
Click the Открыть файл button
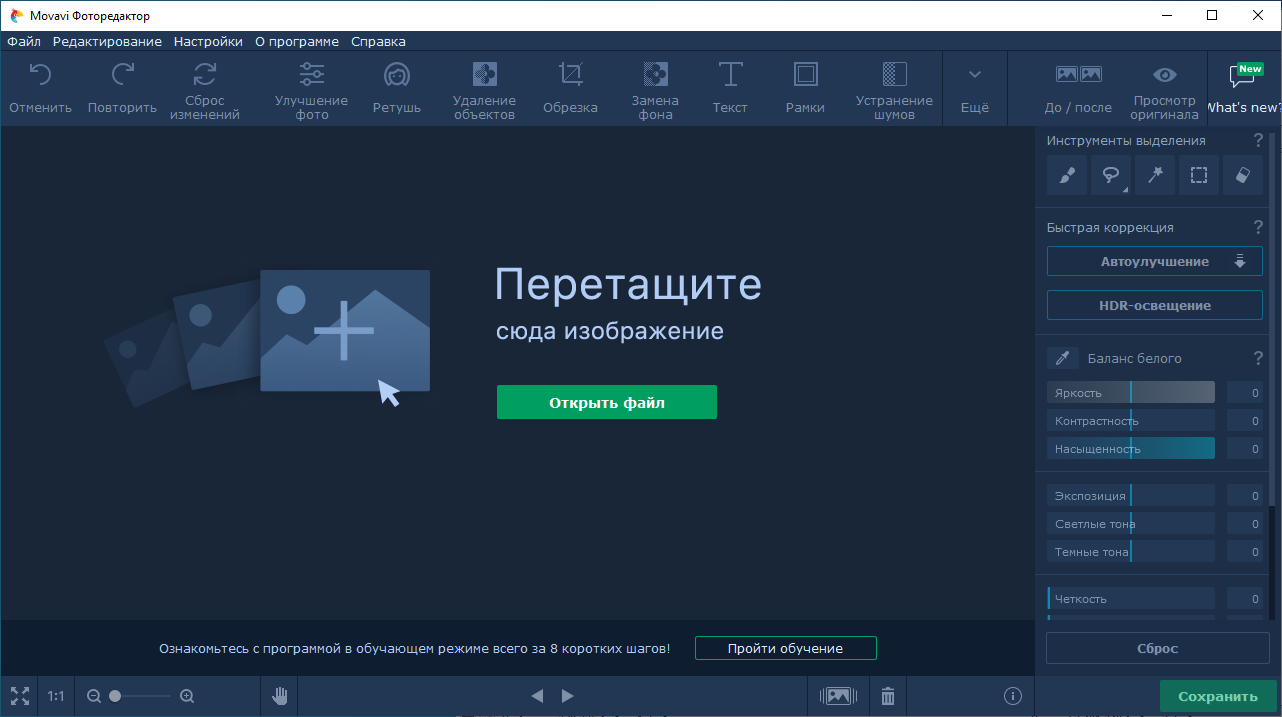point(606,403)
